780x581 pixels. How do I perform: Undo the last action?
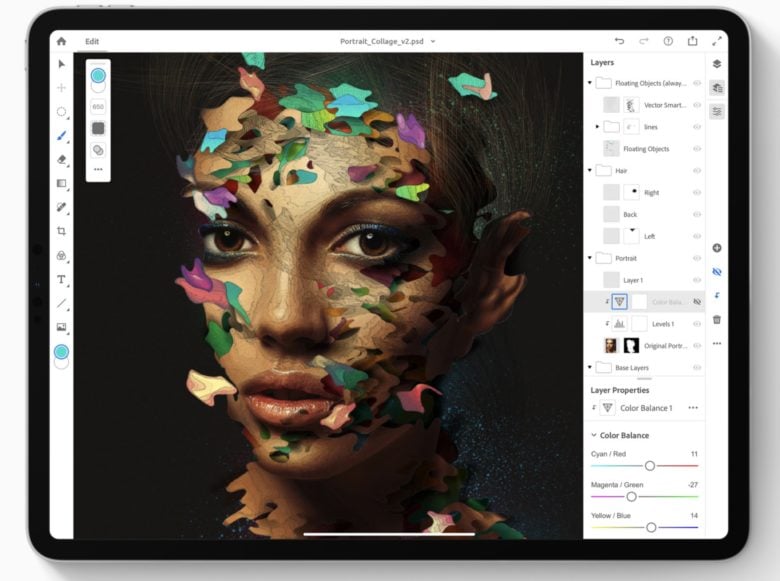pyautogui.click(x=619, y=41)
